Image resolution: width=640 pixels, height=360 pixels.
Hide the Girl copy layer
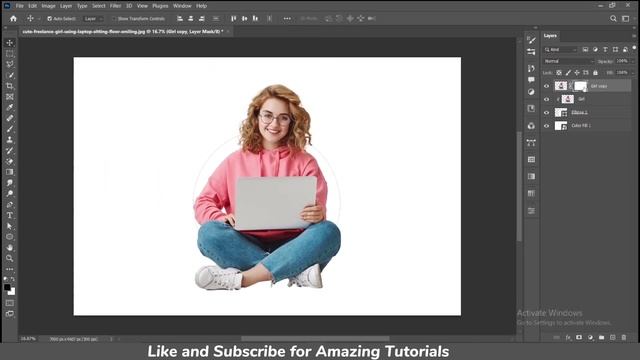(547, 86)
